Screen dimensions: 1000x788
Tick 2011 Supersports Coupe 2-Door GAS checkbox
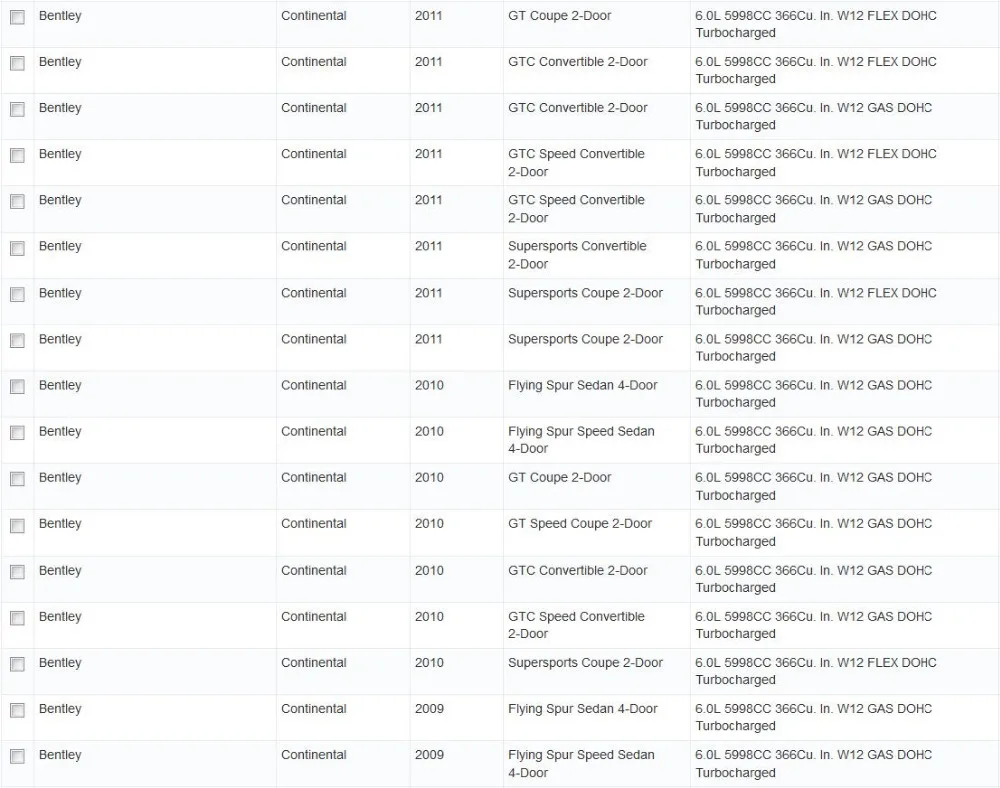(x=17, y=340)
